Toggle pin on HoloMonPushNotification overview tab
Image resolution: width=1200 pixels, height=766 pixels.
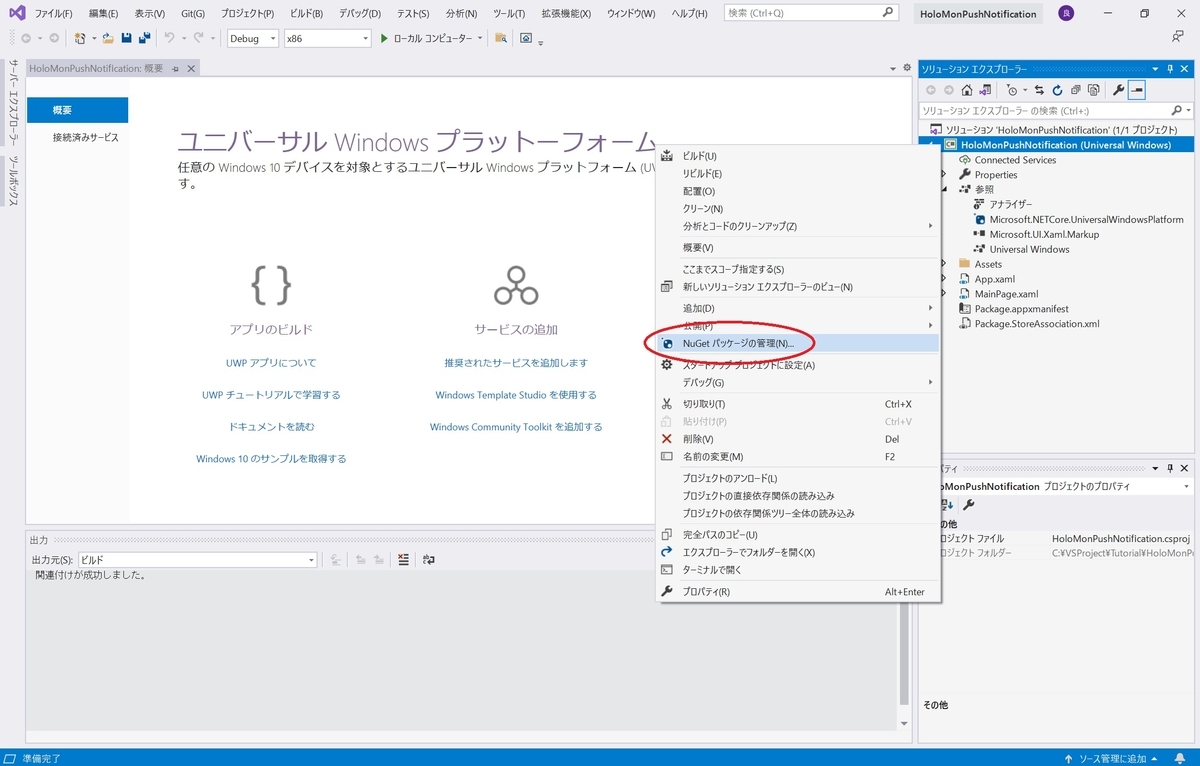click(x=175, y=68)
